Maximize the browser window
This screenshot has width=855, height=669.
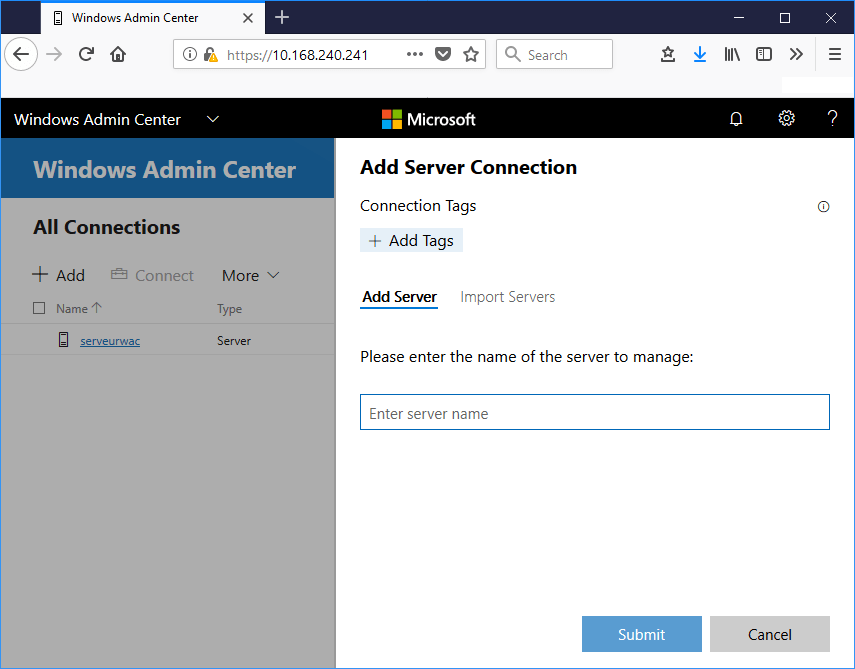click(x=785, y=17)
